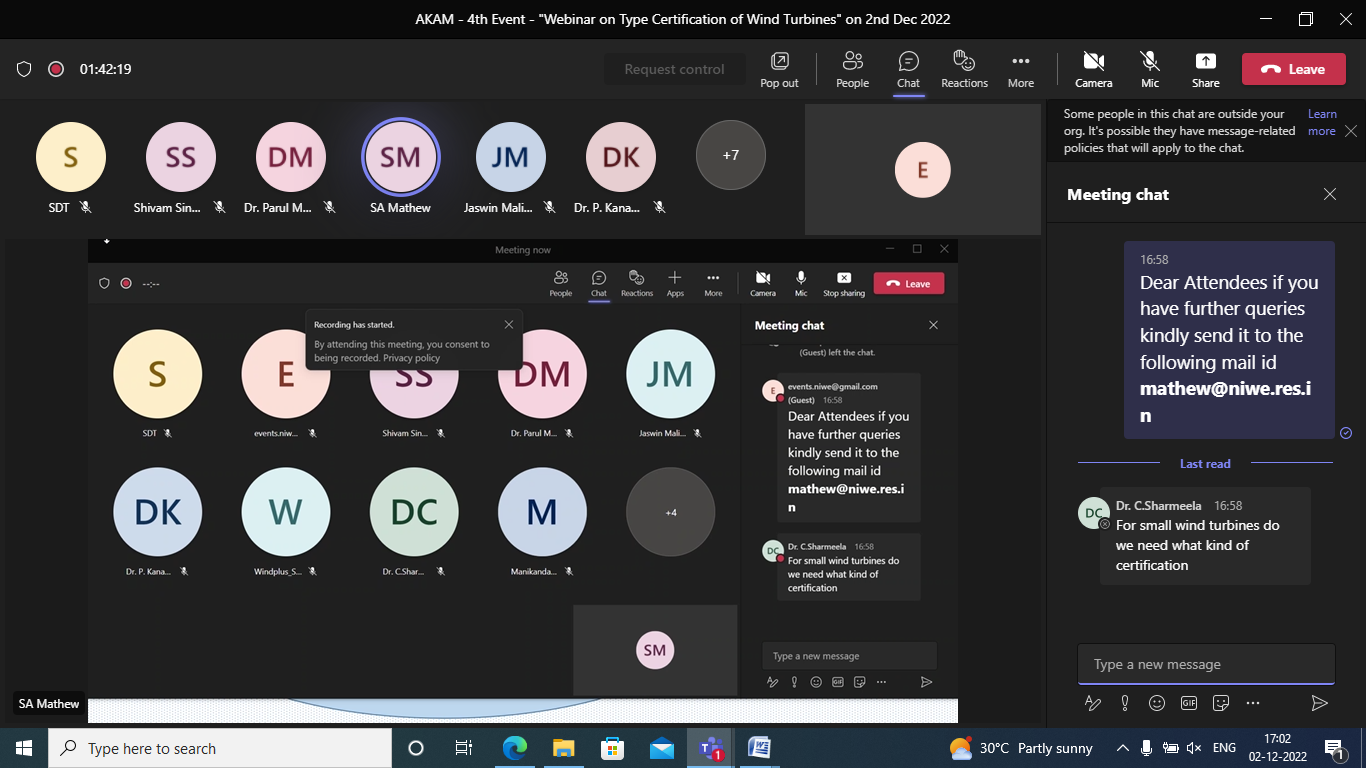The image size is (1366, 768).
Task: Toggle the Chat panel button
Action: point(908,68)
